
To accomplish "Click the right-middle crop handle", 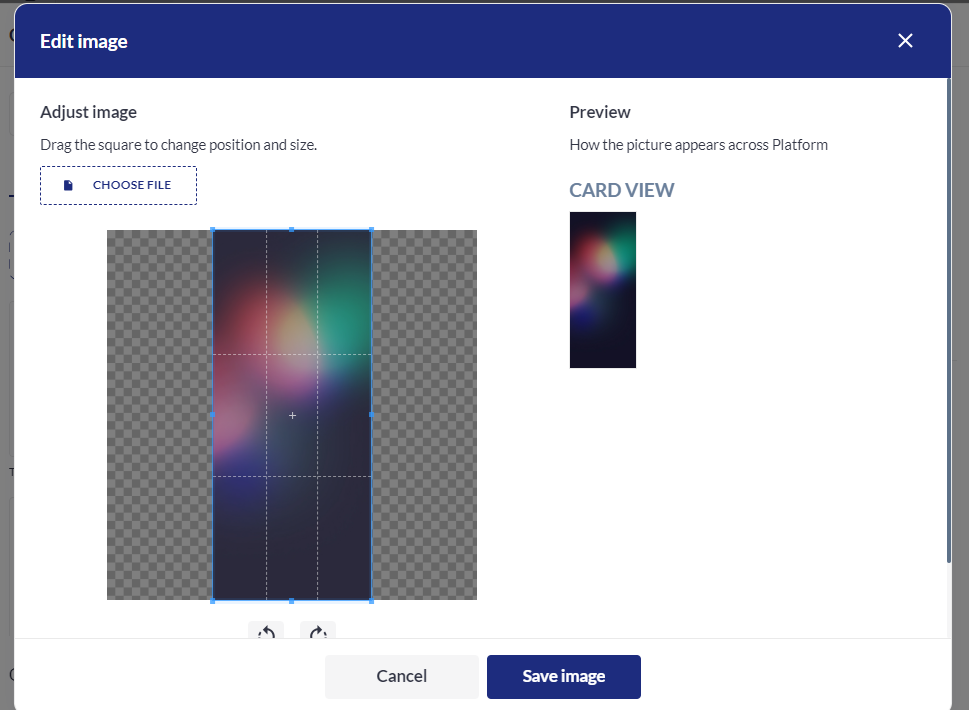I will click(x=371, y=414).
